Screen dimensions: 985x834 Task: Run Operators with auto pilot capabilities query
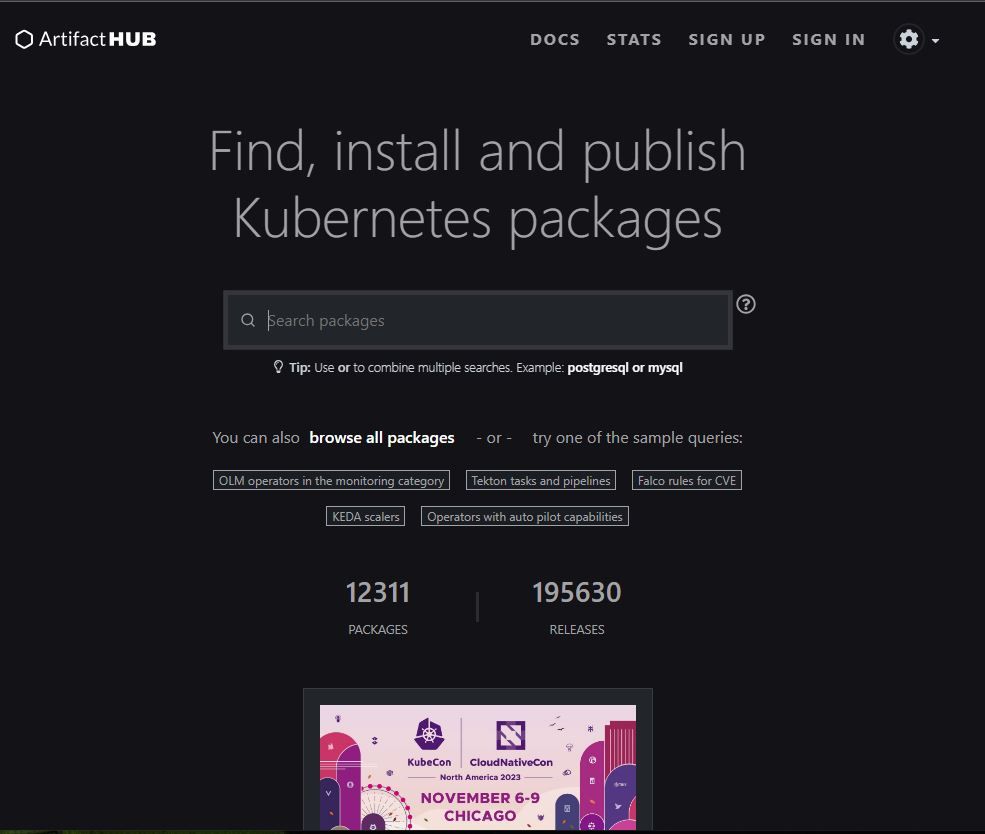pos(525,516)
